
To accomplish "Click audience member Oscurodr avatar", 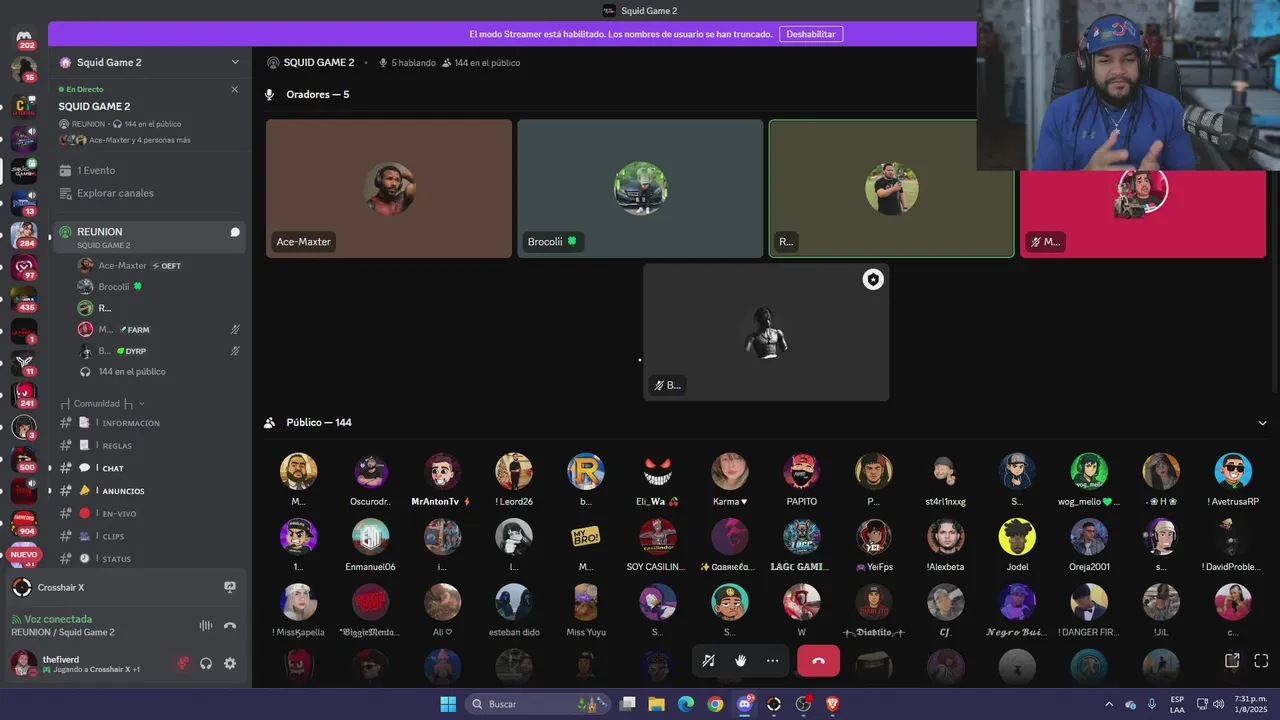I will pyautogui.click(x=370, y=471).
